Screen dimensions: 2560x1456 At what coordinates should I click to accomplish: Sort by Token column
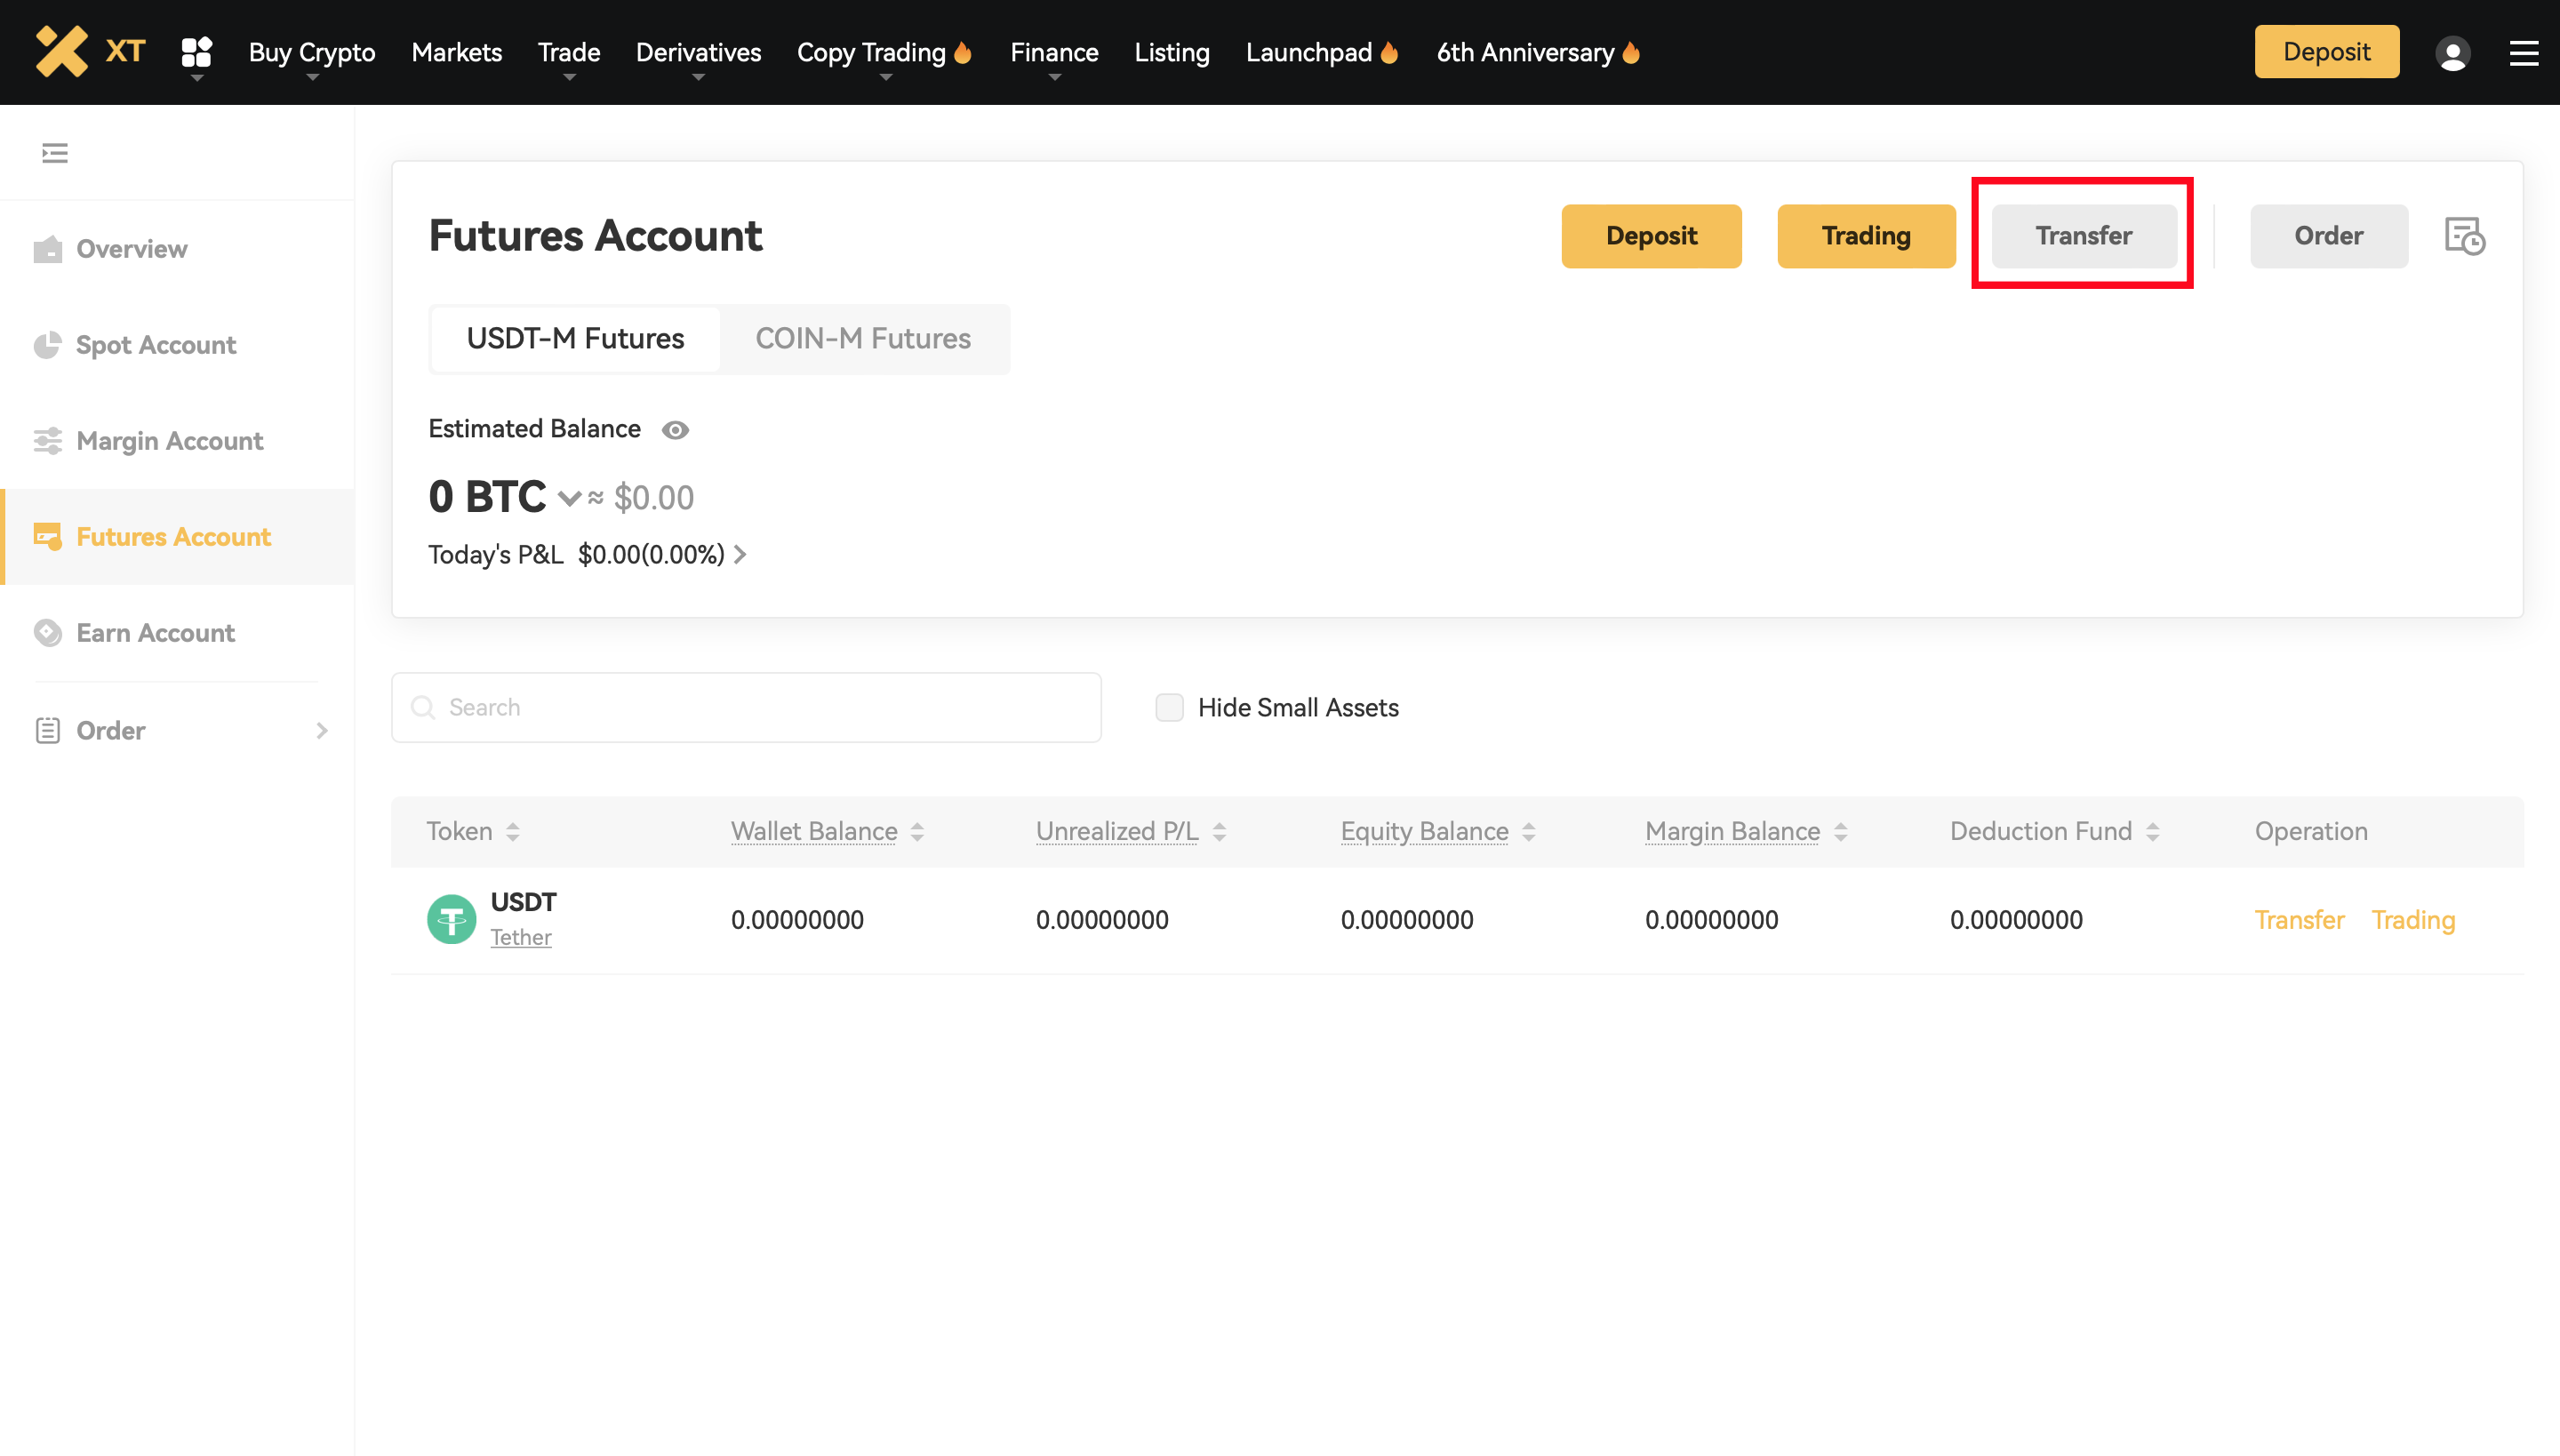point(513,831)
